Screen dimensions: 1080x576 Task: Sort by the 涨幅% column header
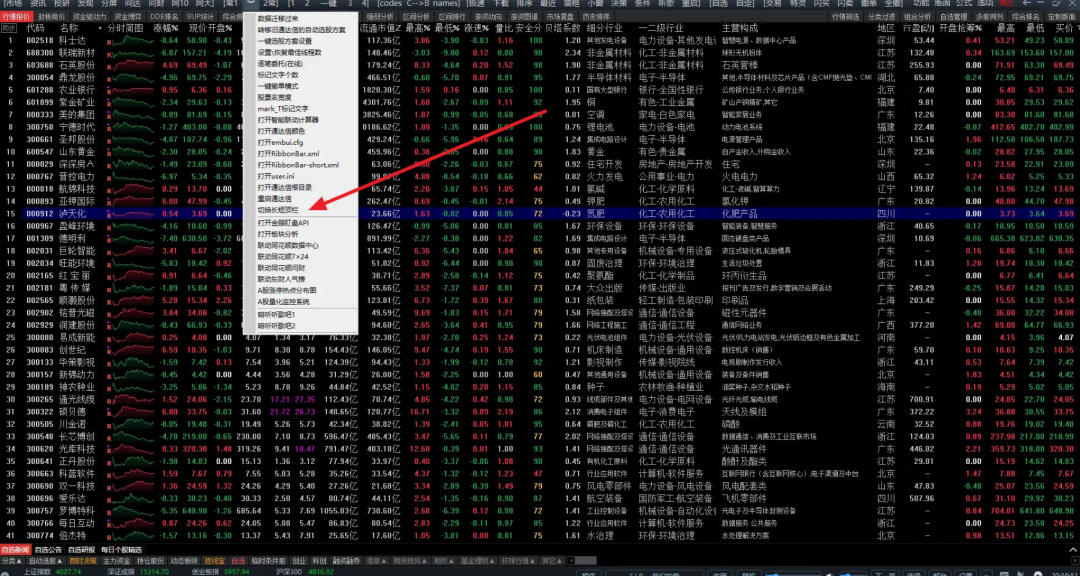(x=165, y=29)
